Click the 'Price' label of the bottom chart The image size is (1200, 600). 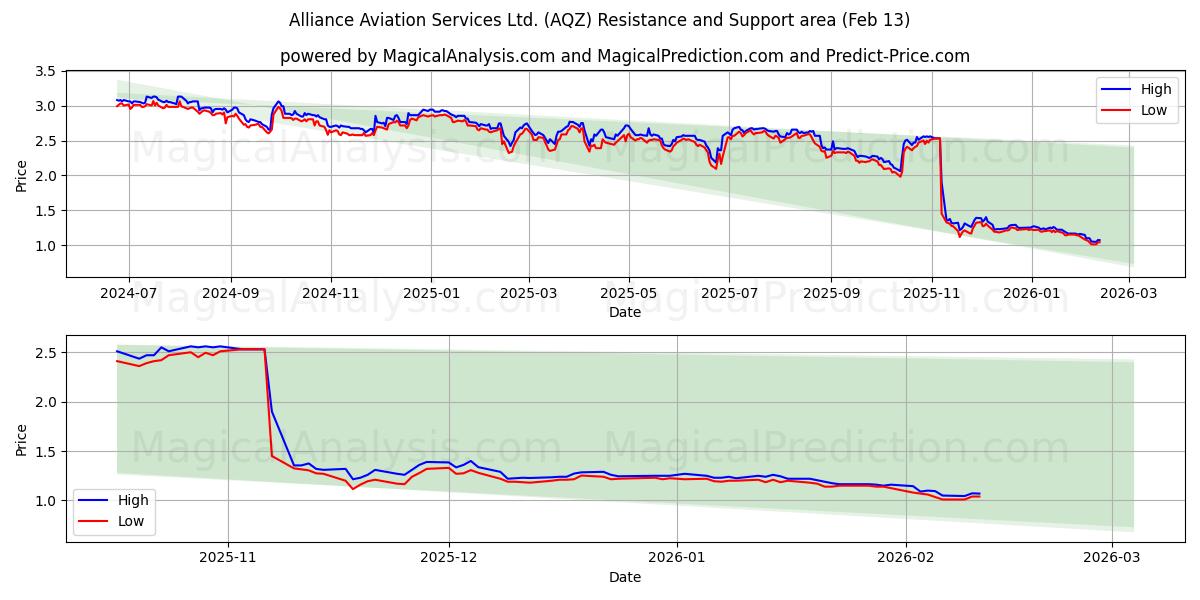[21, 438]
